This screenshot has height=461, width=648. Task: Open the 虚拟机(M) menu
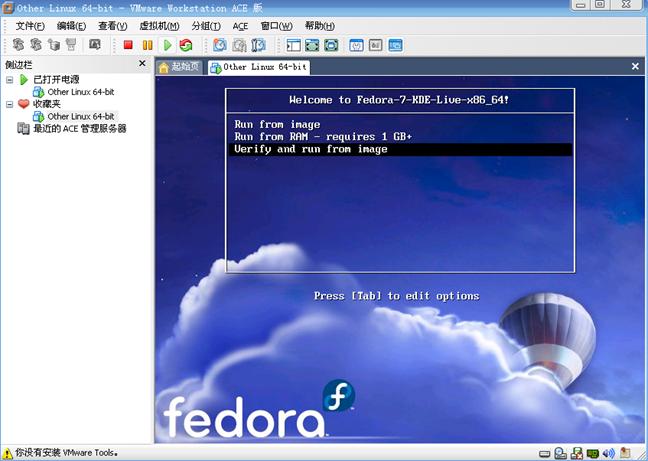click(x=159, y=26)
